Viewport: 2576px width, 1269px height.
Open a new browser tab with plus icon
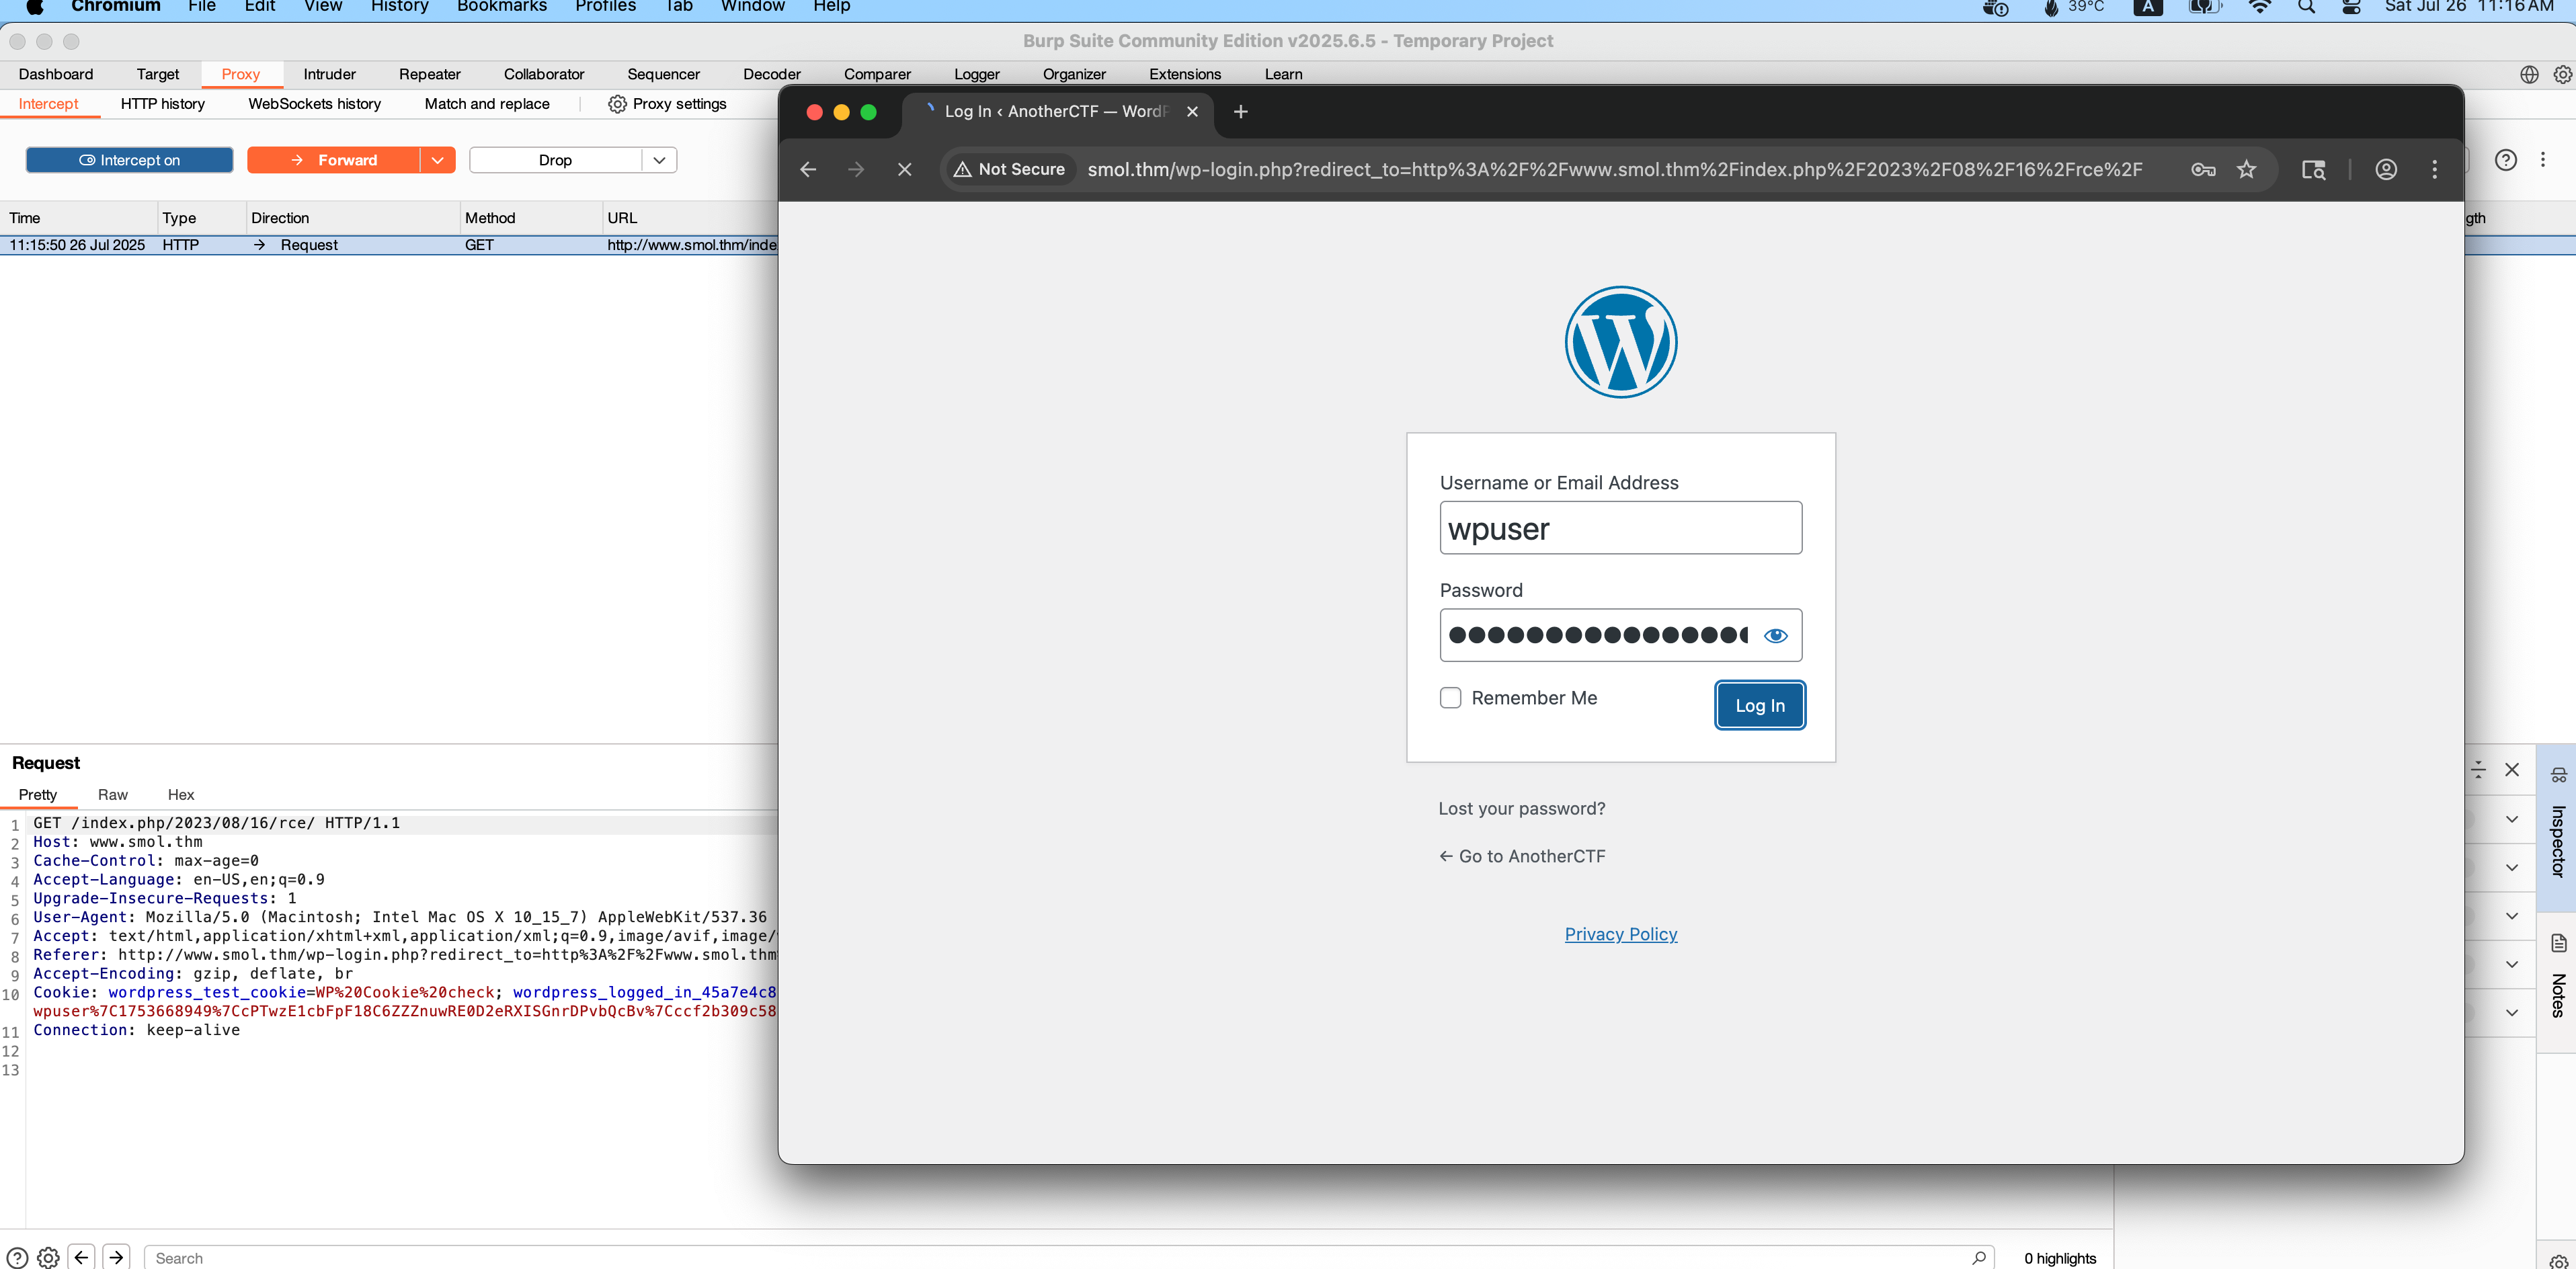coord(1240,112)
